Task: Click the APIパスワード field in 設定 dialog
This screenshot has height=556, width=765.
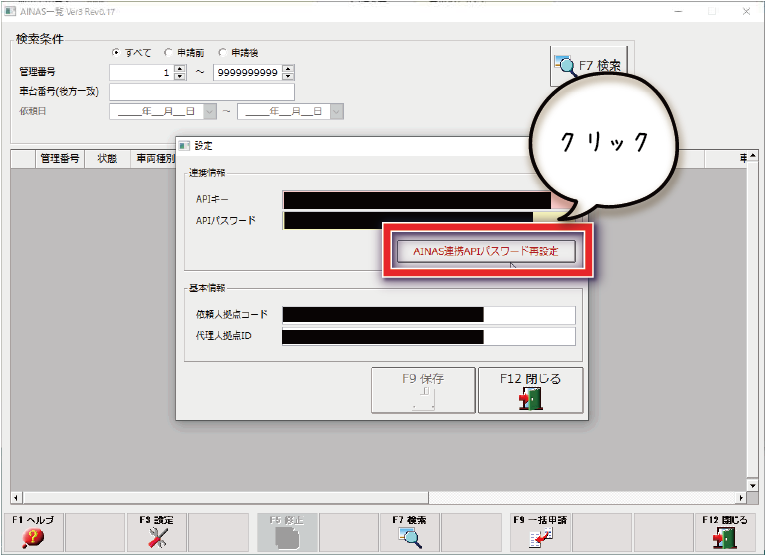Action: tap(429, 220)
